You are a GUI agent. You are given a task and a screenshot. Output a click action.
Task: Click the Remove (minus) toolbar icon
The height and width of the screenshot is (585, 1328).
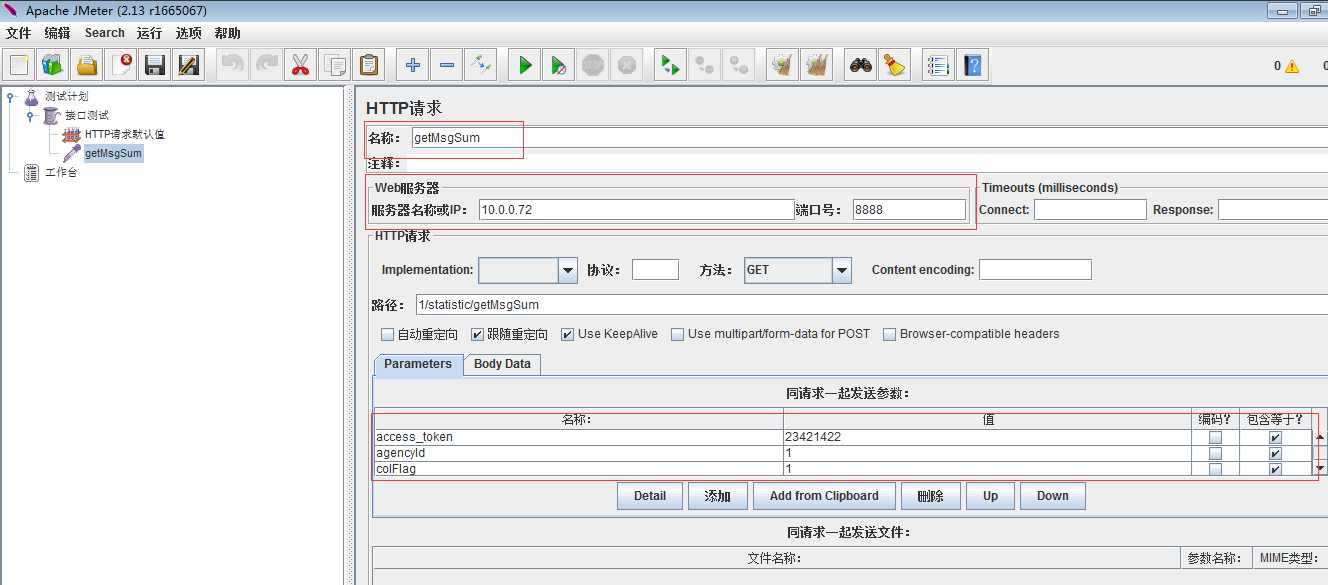447,66
